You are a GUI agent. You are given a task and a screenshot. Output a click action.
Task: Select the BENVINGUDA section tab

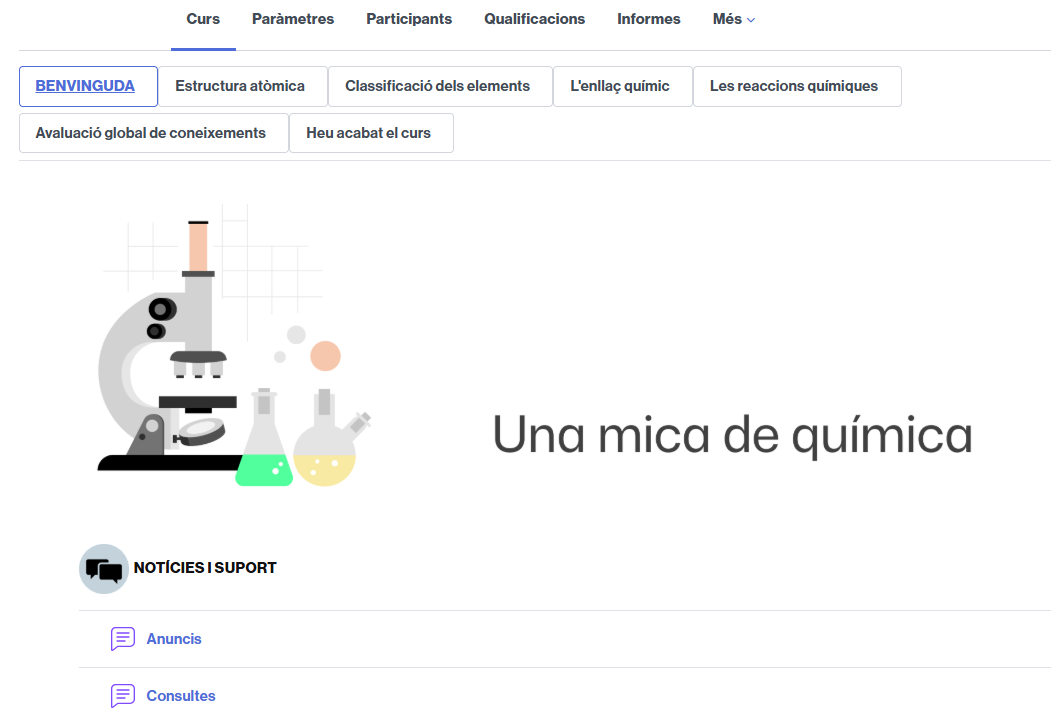pos(88,86)
